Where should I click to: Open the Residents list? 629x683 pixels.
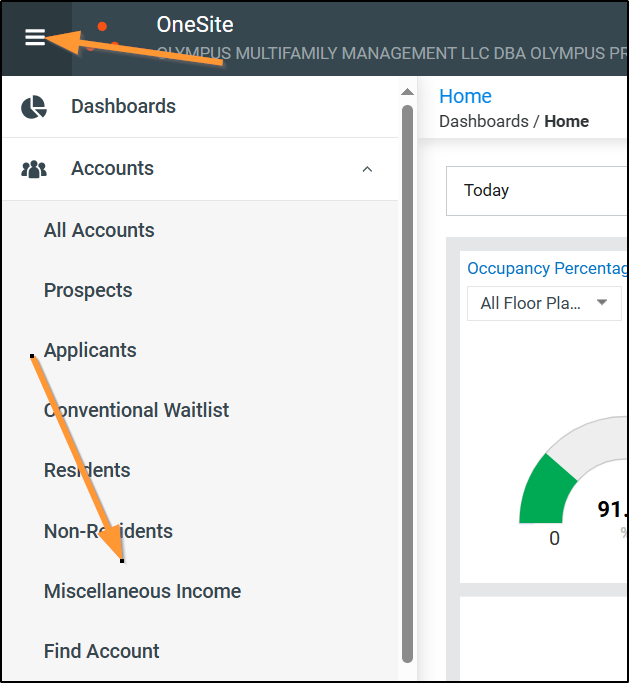pos(87,470)
